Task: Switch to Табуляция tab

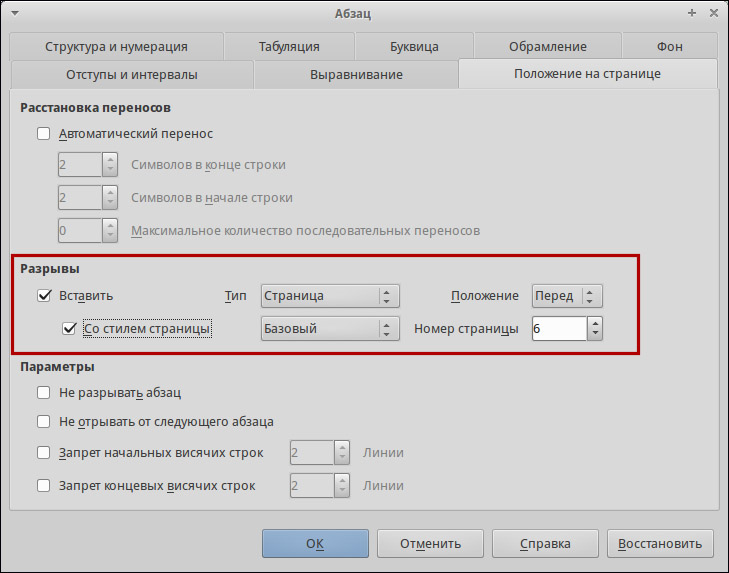Action: [x=289, y=47]
